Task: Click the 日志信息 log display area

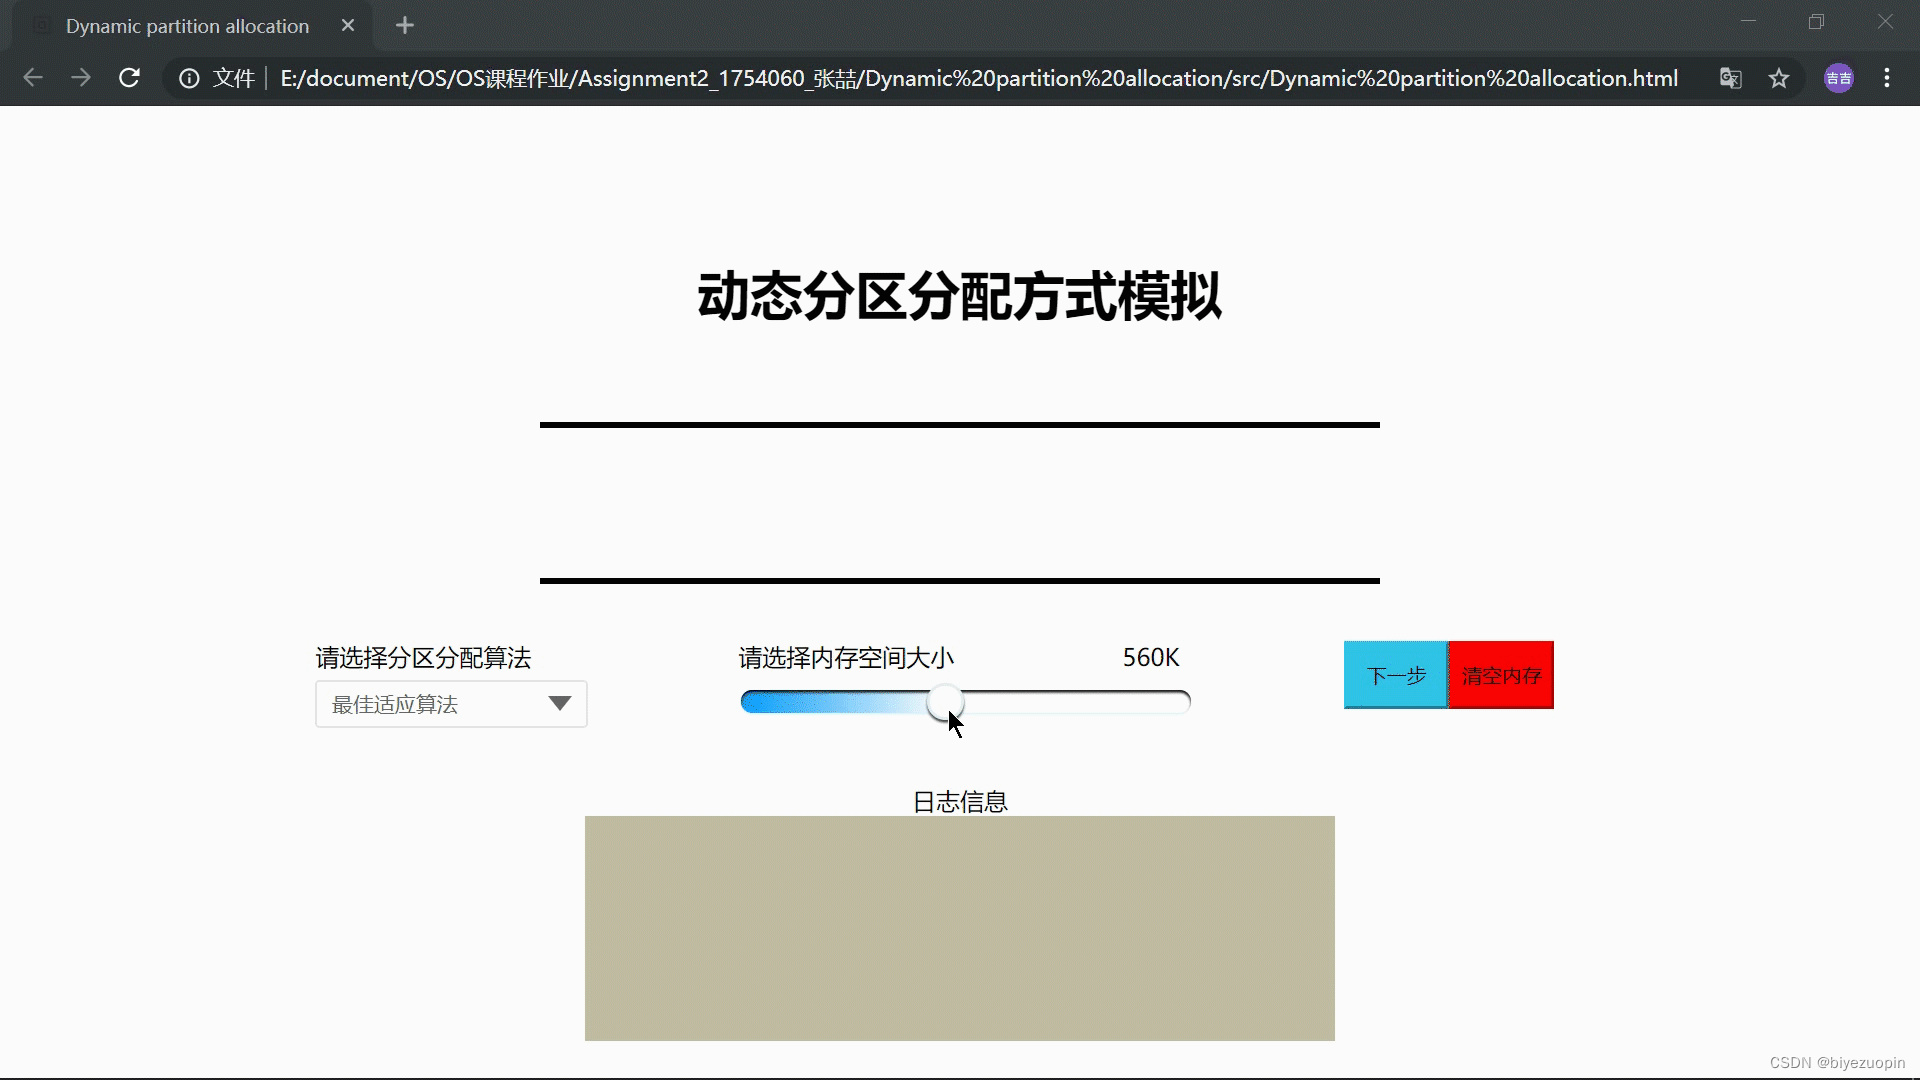Action: point(959,928)
